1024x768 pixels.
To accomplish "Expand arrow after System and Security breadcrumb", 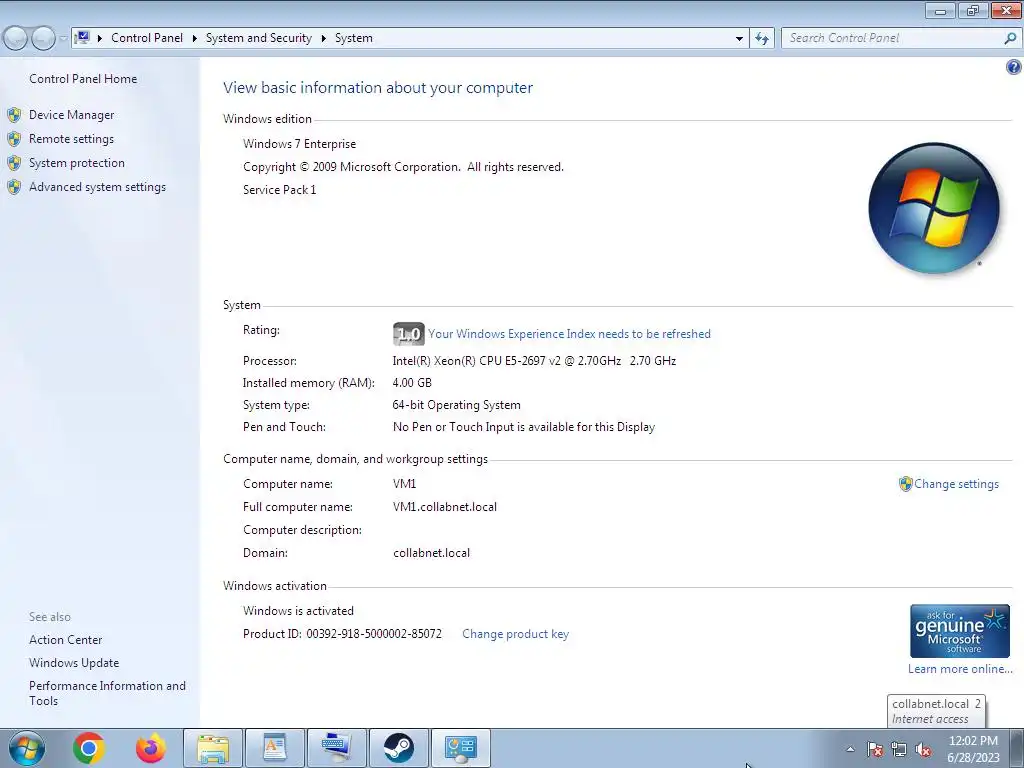I will point(323,38).
